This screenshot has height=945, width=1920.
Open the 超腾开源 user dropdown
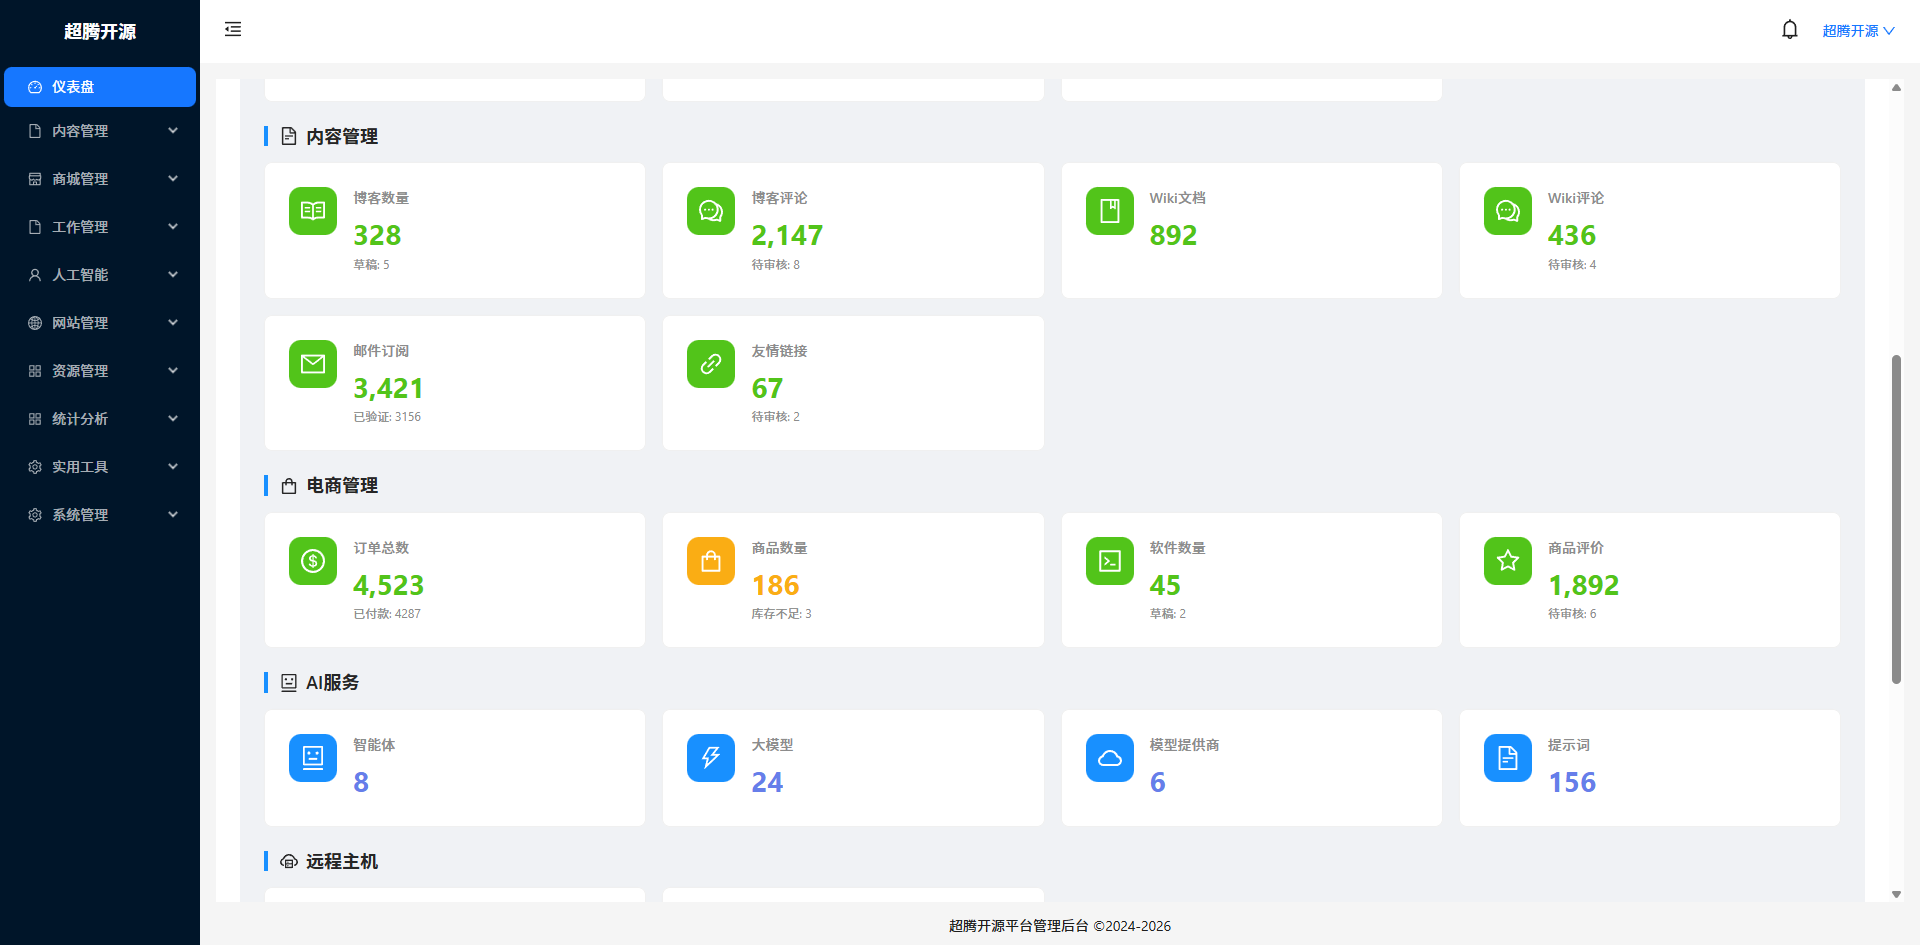(x=1857, y=31)
